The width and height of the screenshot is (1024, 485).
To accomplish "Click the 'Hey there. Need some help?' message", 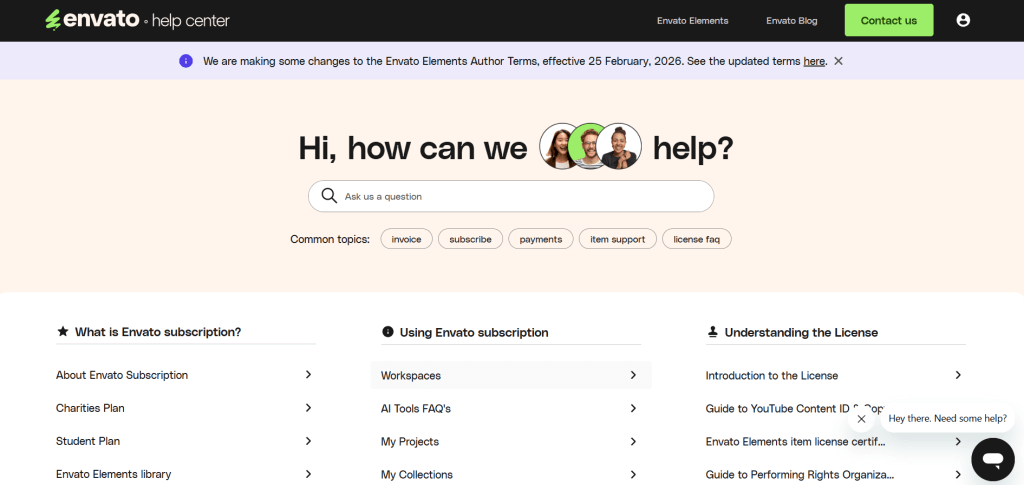I will [948, 419].
